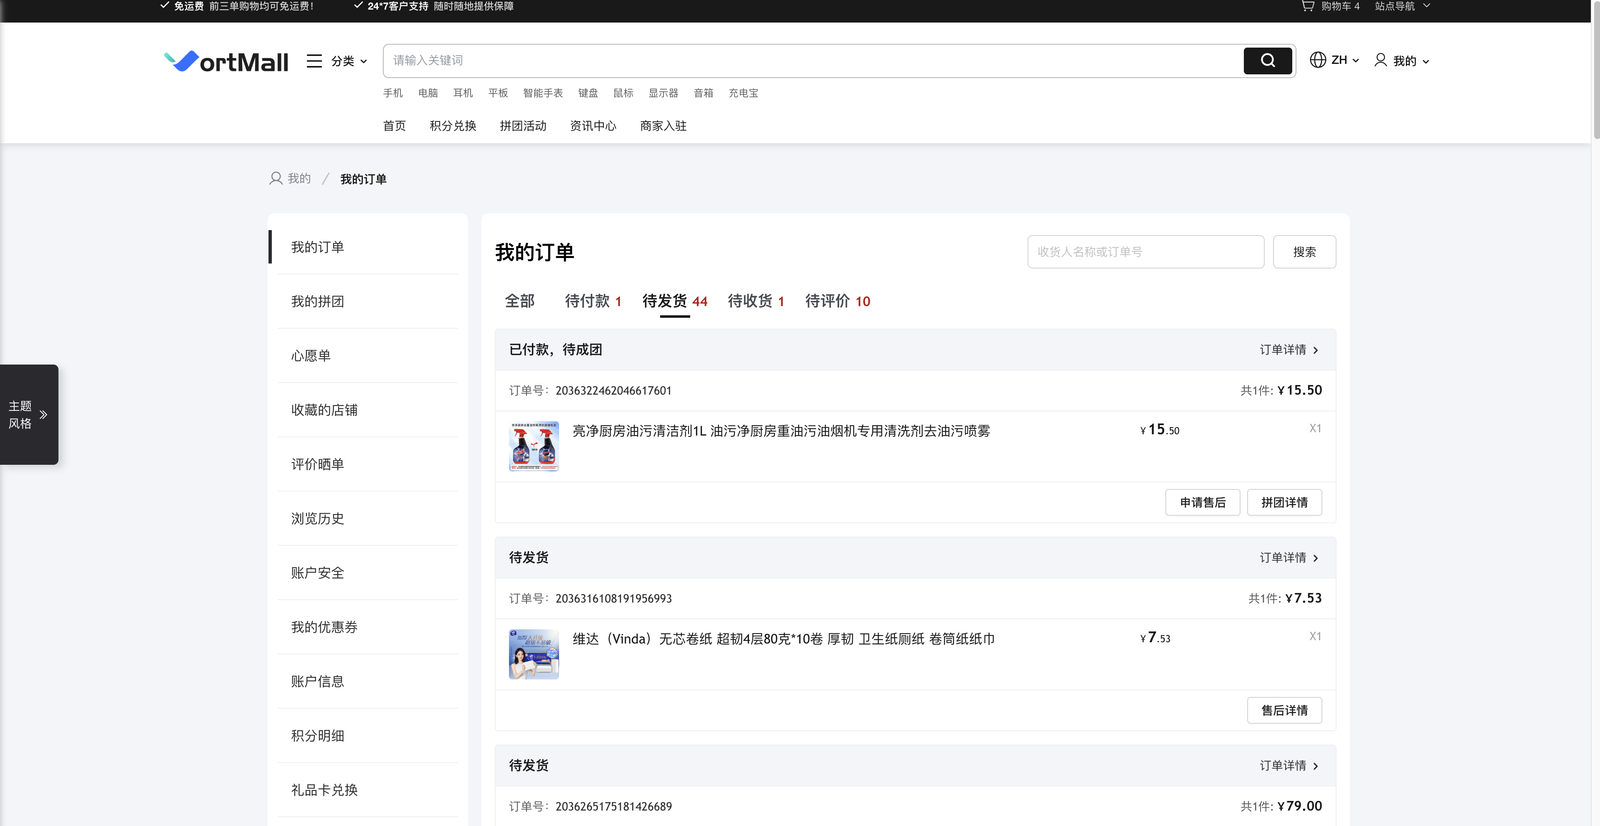The width and height of the screenshot is (1600, 826).
Task: Open the kitchen cleaner product thumbnail
Action: point(534,446)
